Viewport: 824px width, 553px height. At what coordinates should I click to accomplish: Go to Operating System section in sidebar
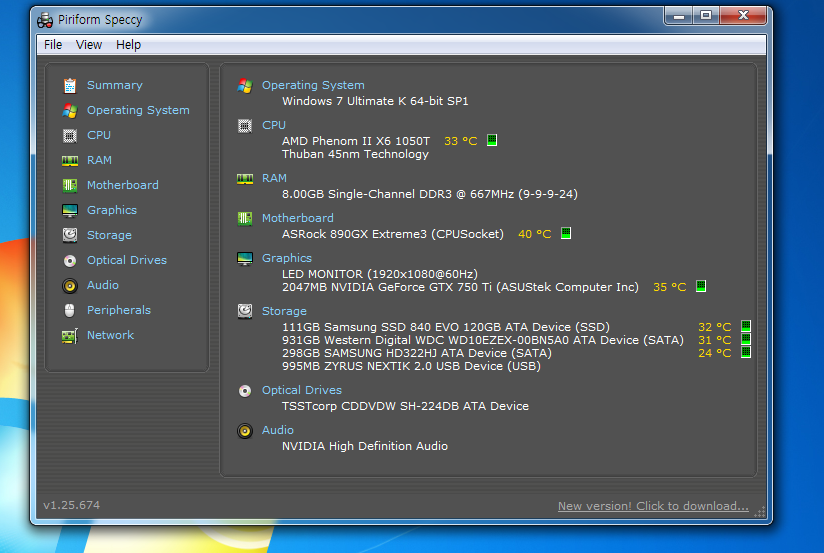[138, 110]
